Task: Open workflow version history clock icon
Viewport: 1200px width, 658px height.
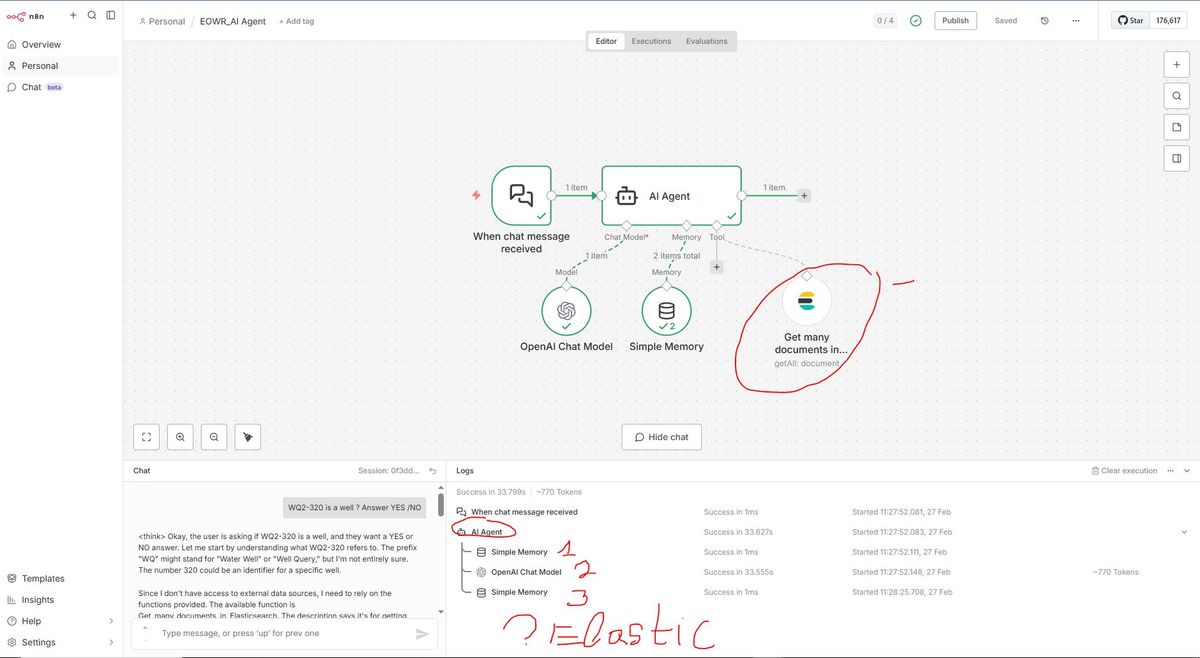Action: click(1044, 20)
